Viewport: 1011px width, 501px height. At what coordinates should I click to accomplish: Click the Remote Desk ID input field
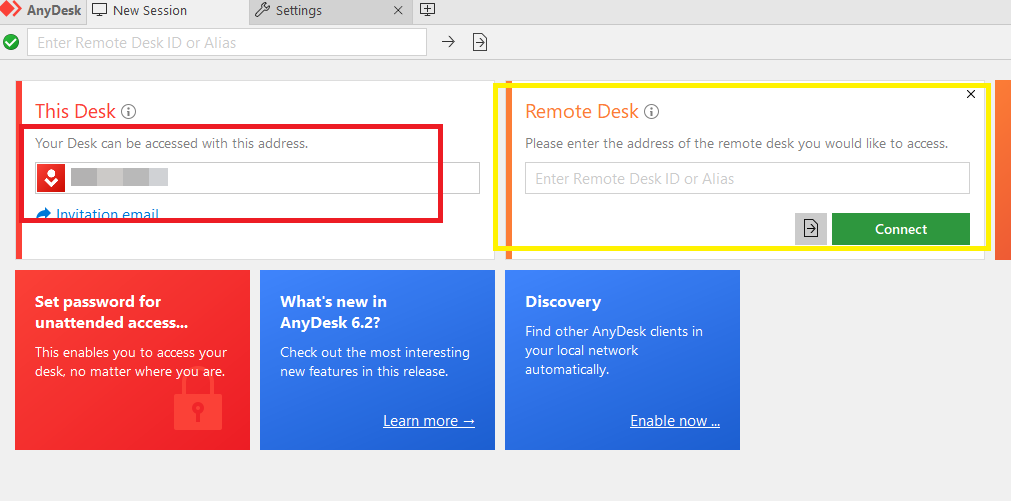(x=747, y=179)
